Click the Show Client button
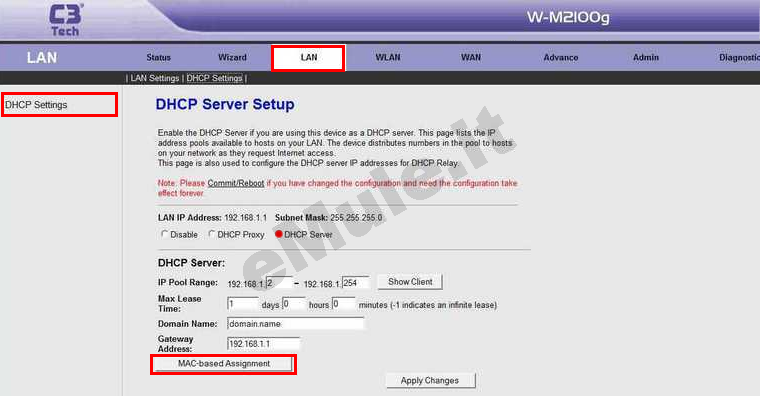The width and height of the screenshot is (760, 396). 410,282
